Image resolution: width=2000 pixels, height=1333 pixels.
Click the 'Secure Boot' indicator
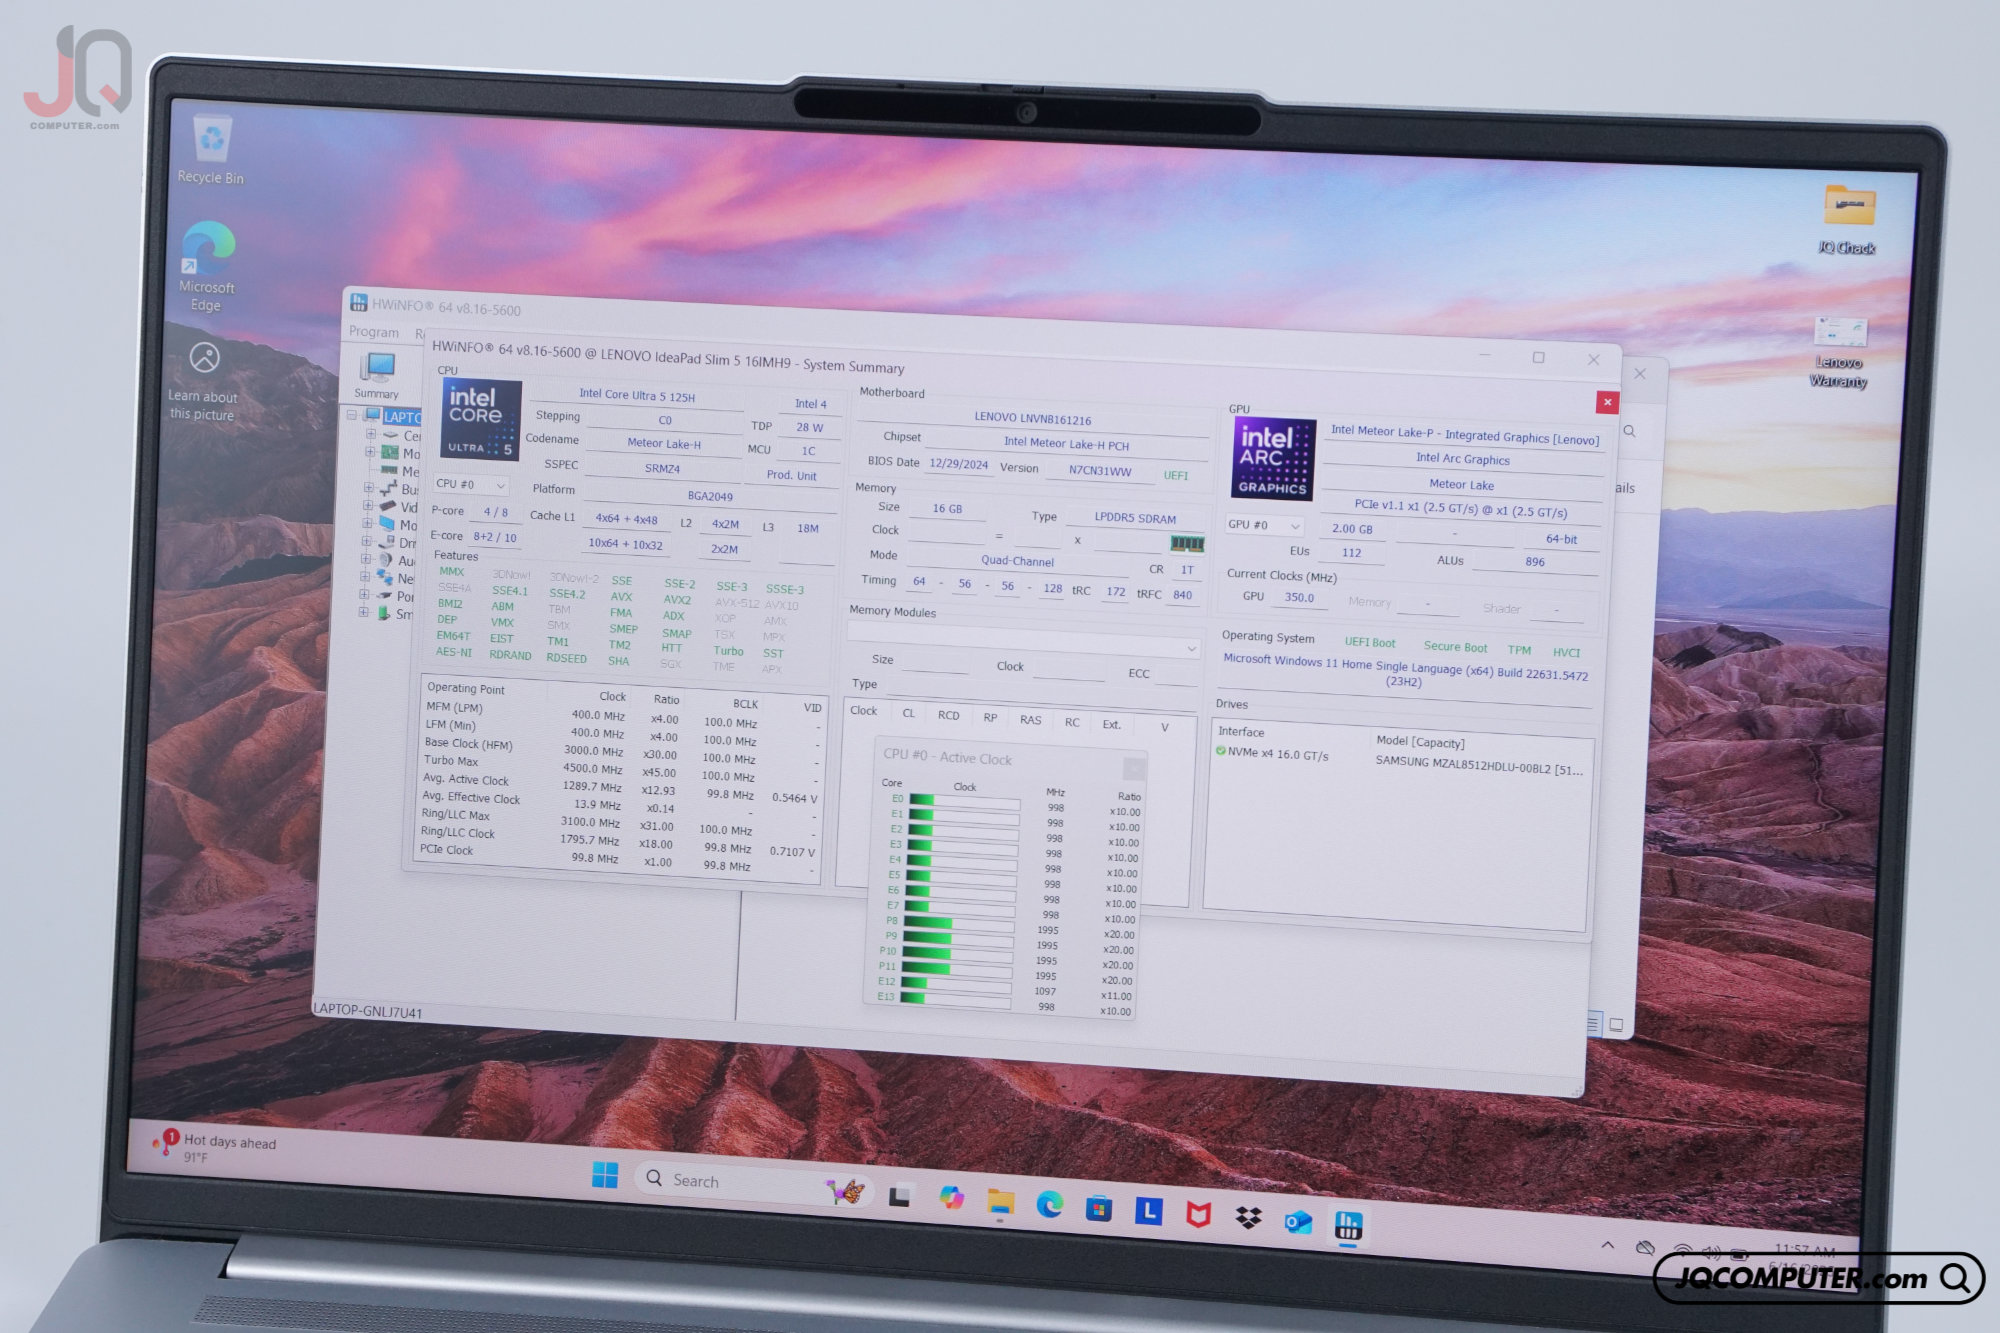click(x=1455, y=647)
